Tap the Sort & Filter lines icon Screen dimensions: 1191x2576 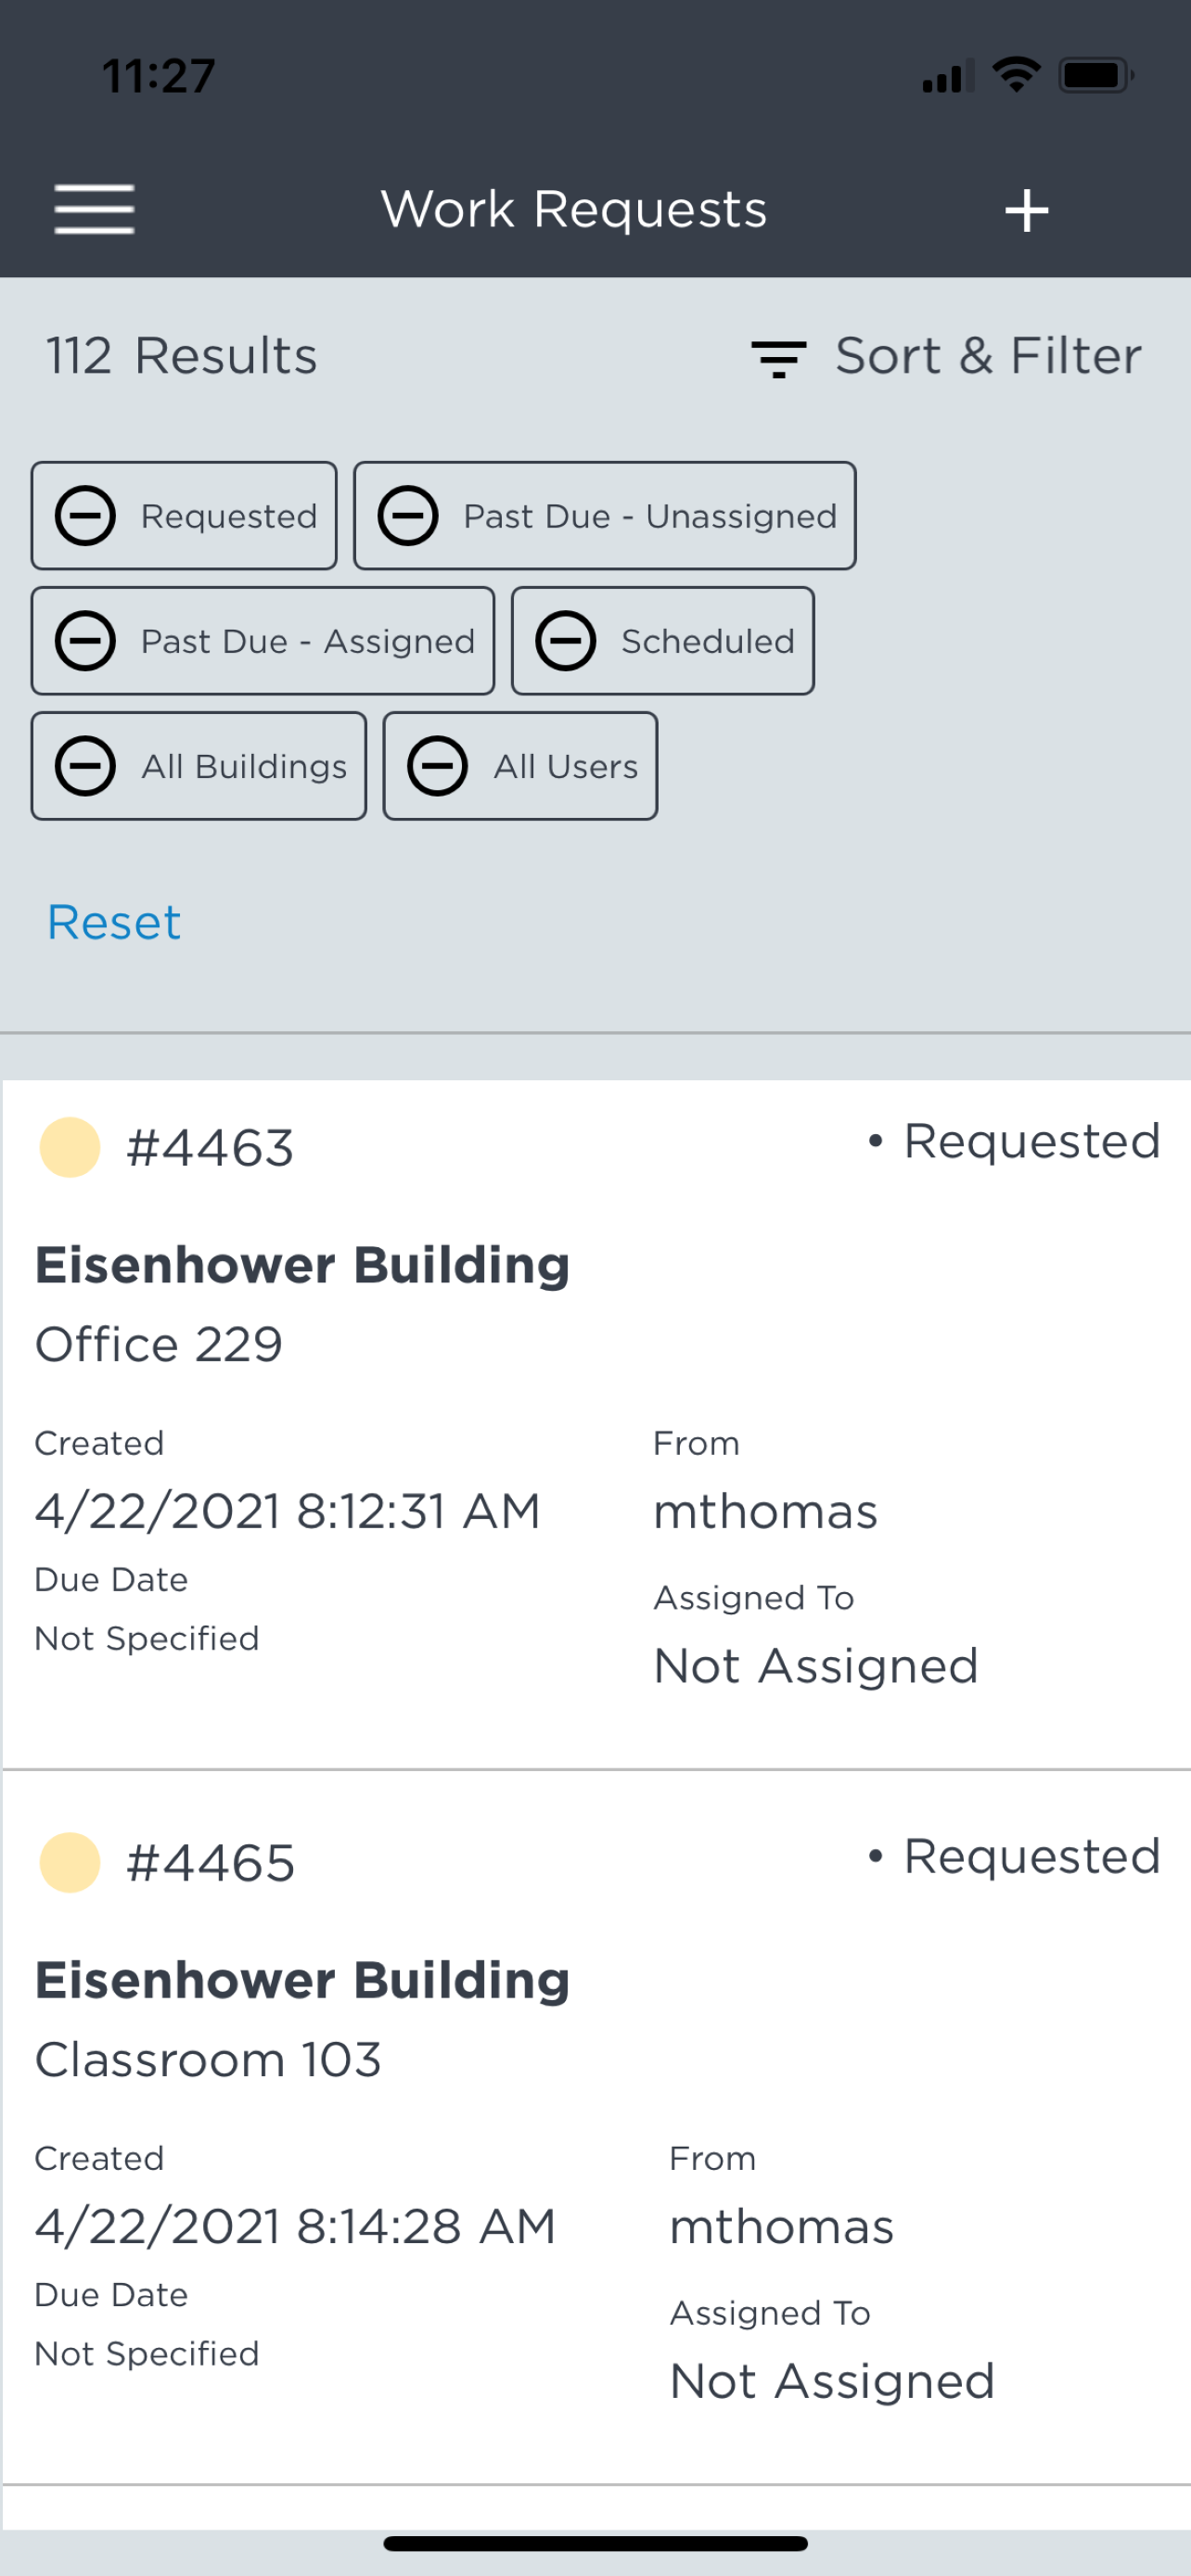click(x=778, y=358)
